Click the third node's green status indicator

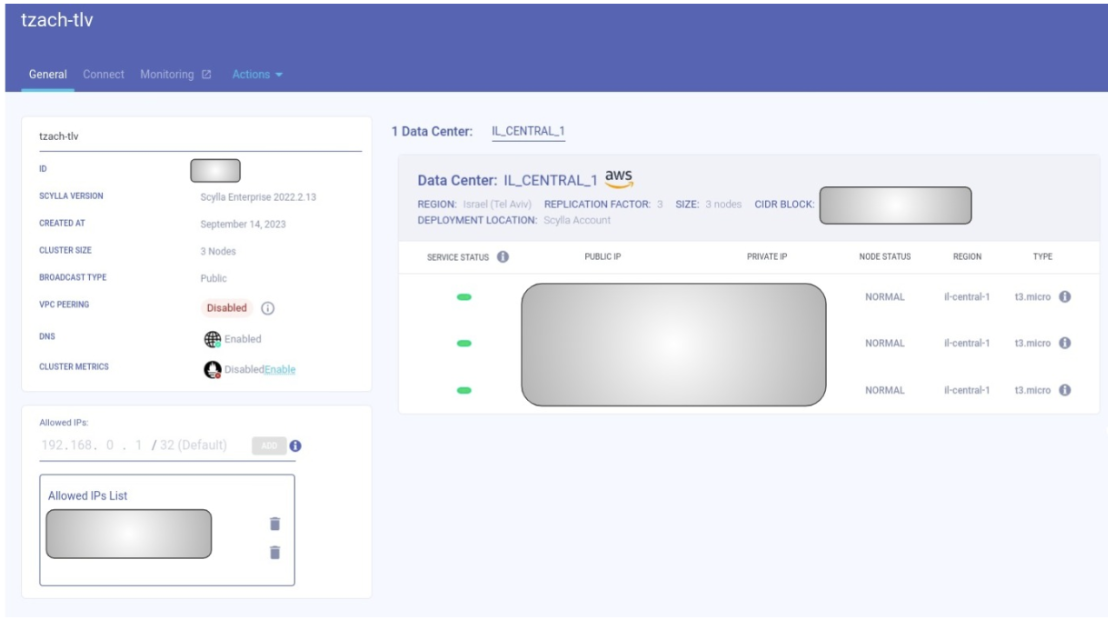(464, 390)
